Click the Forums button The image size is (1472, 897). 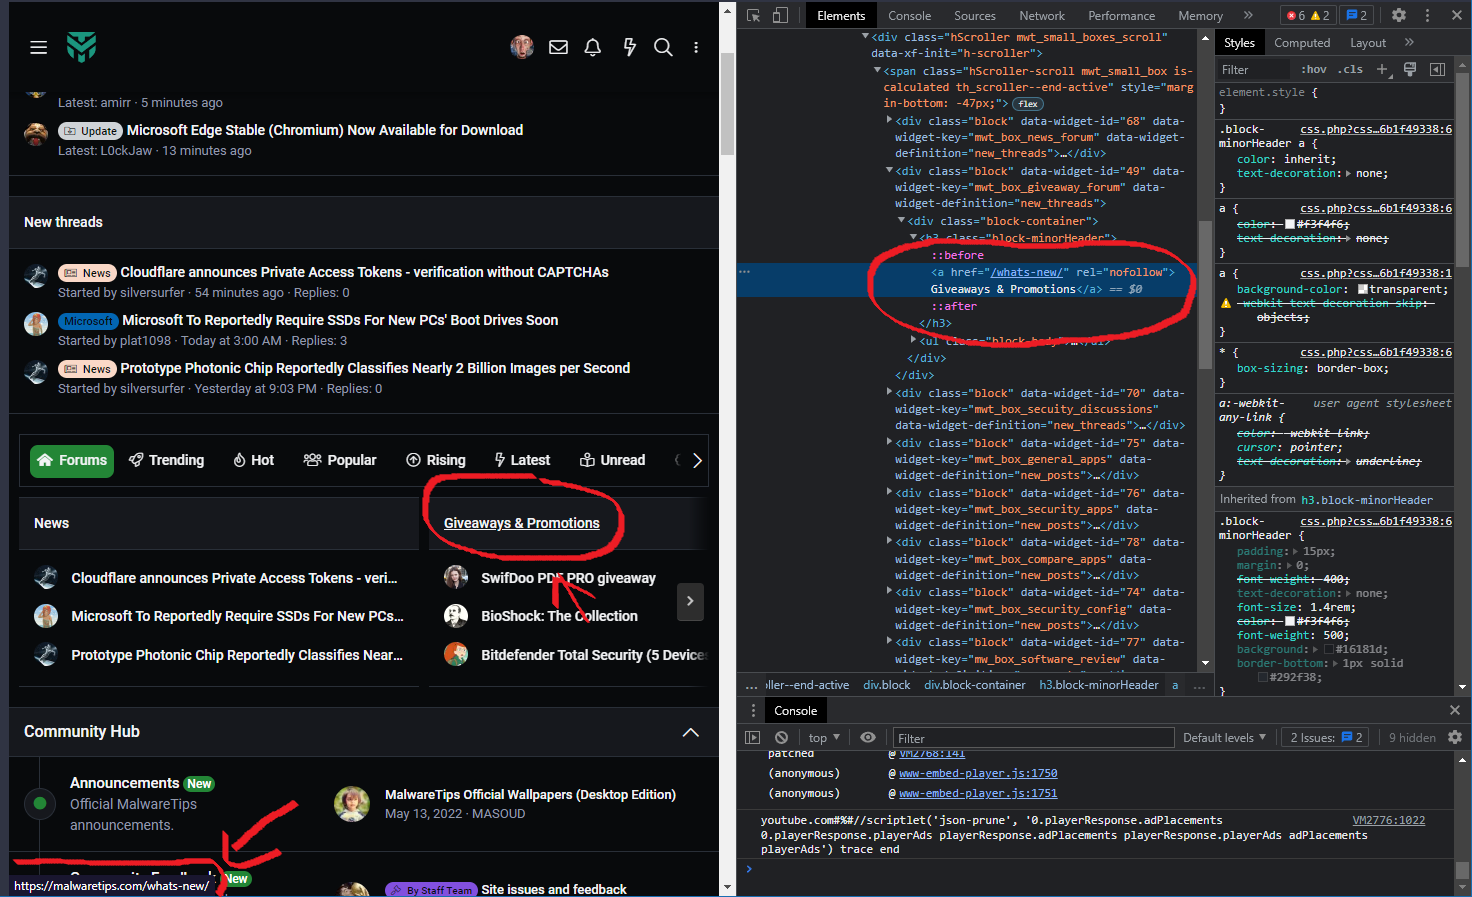(x=72, y=460)
